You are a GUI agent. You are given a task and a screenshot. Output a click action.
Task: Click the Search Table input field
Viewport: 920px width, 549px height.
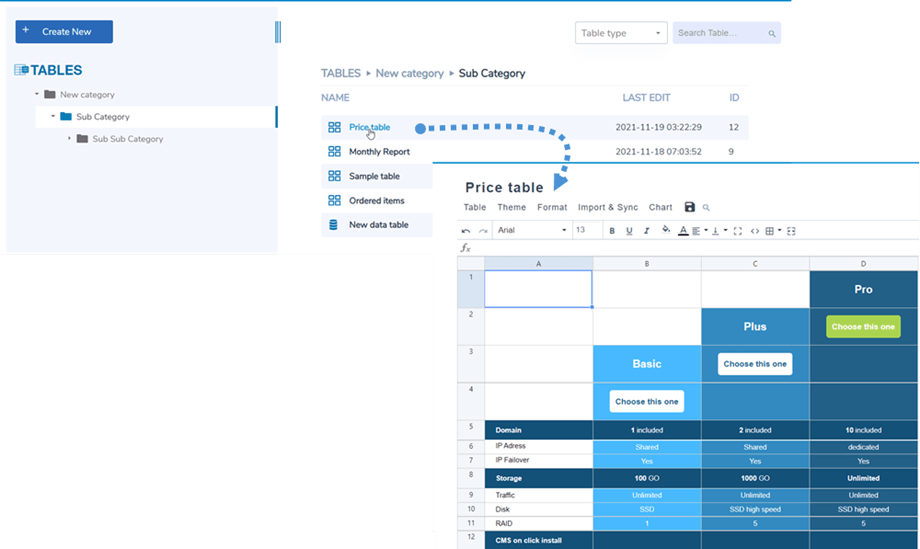pos(721,33)
